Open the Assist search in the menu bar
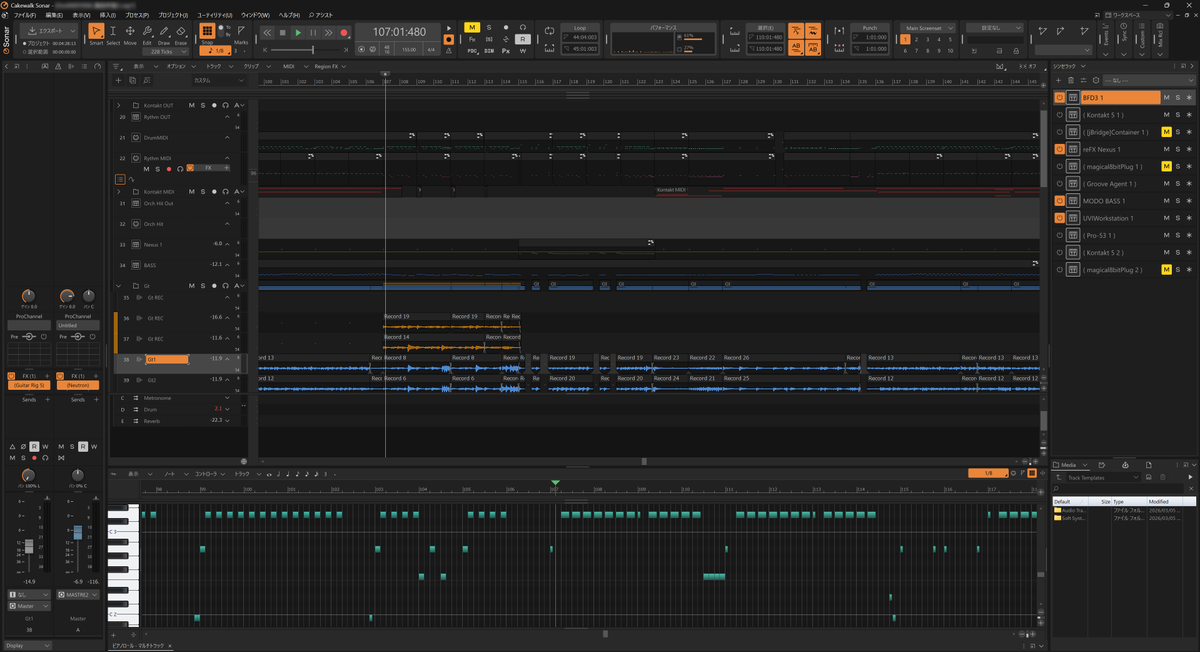The height and width of the screenshot is (652, 1200). point(322,15)
